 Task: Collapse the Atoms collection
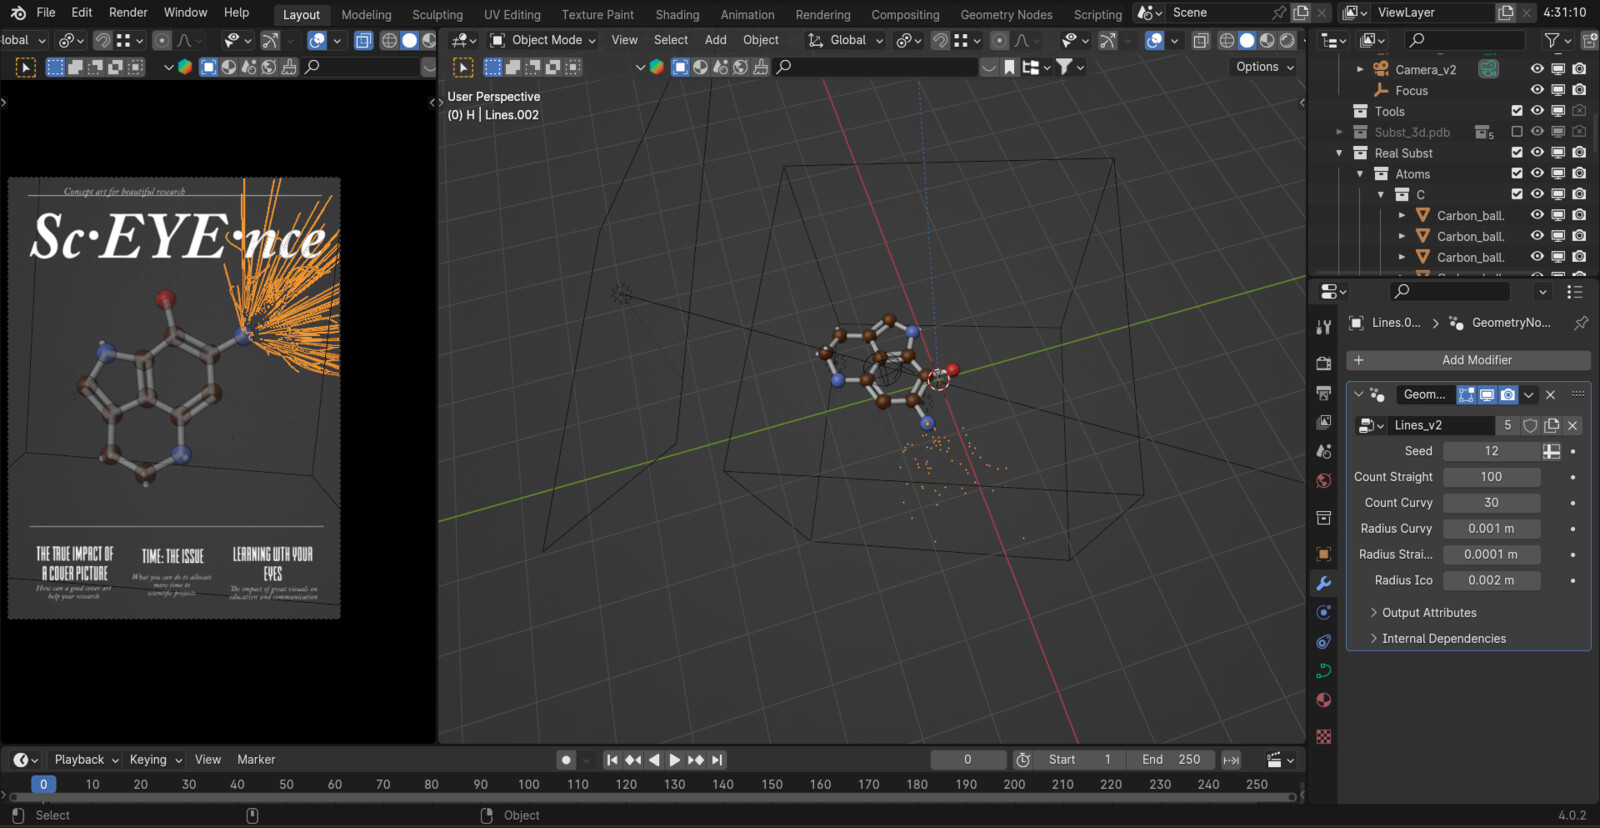click(x=1360, y=174)
